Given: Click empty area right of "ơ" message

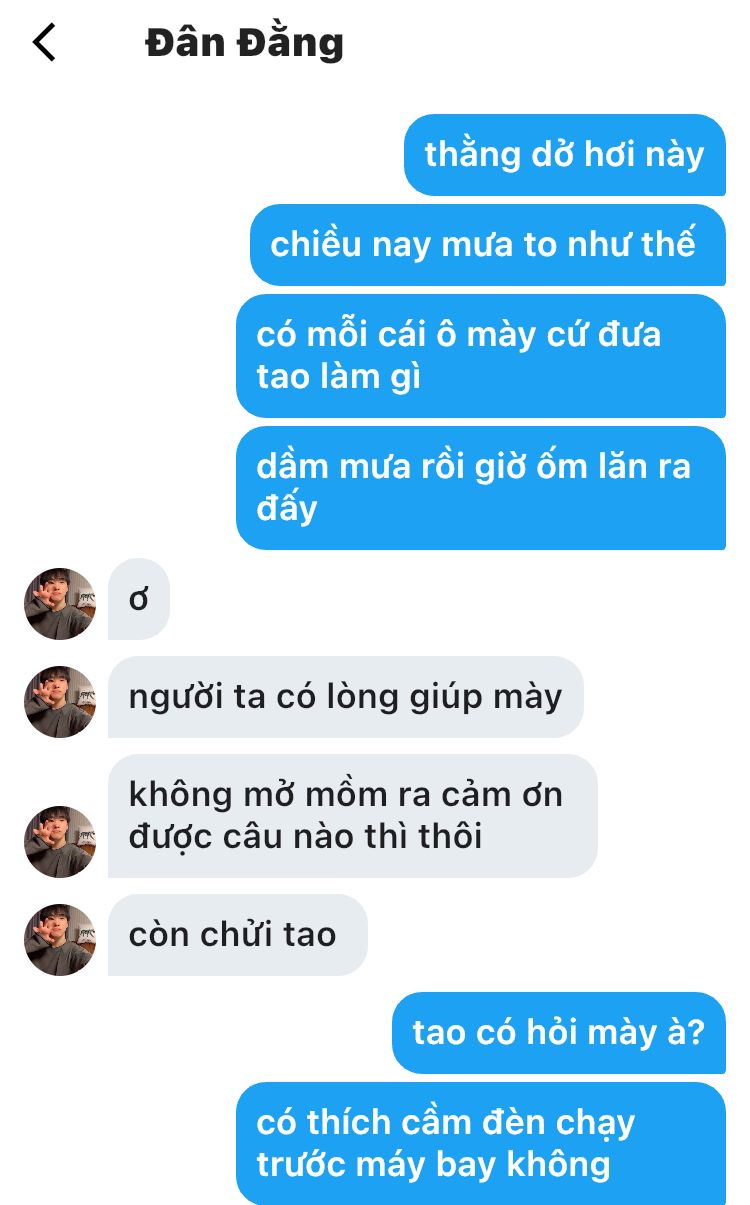Looking at the screenshot, I should coord(450,599).
